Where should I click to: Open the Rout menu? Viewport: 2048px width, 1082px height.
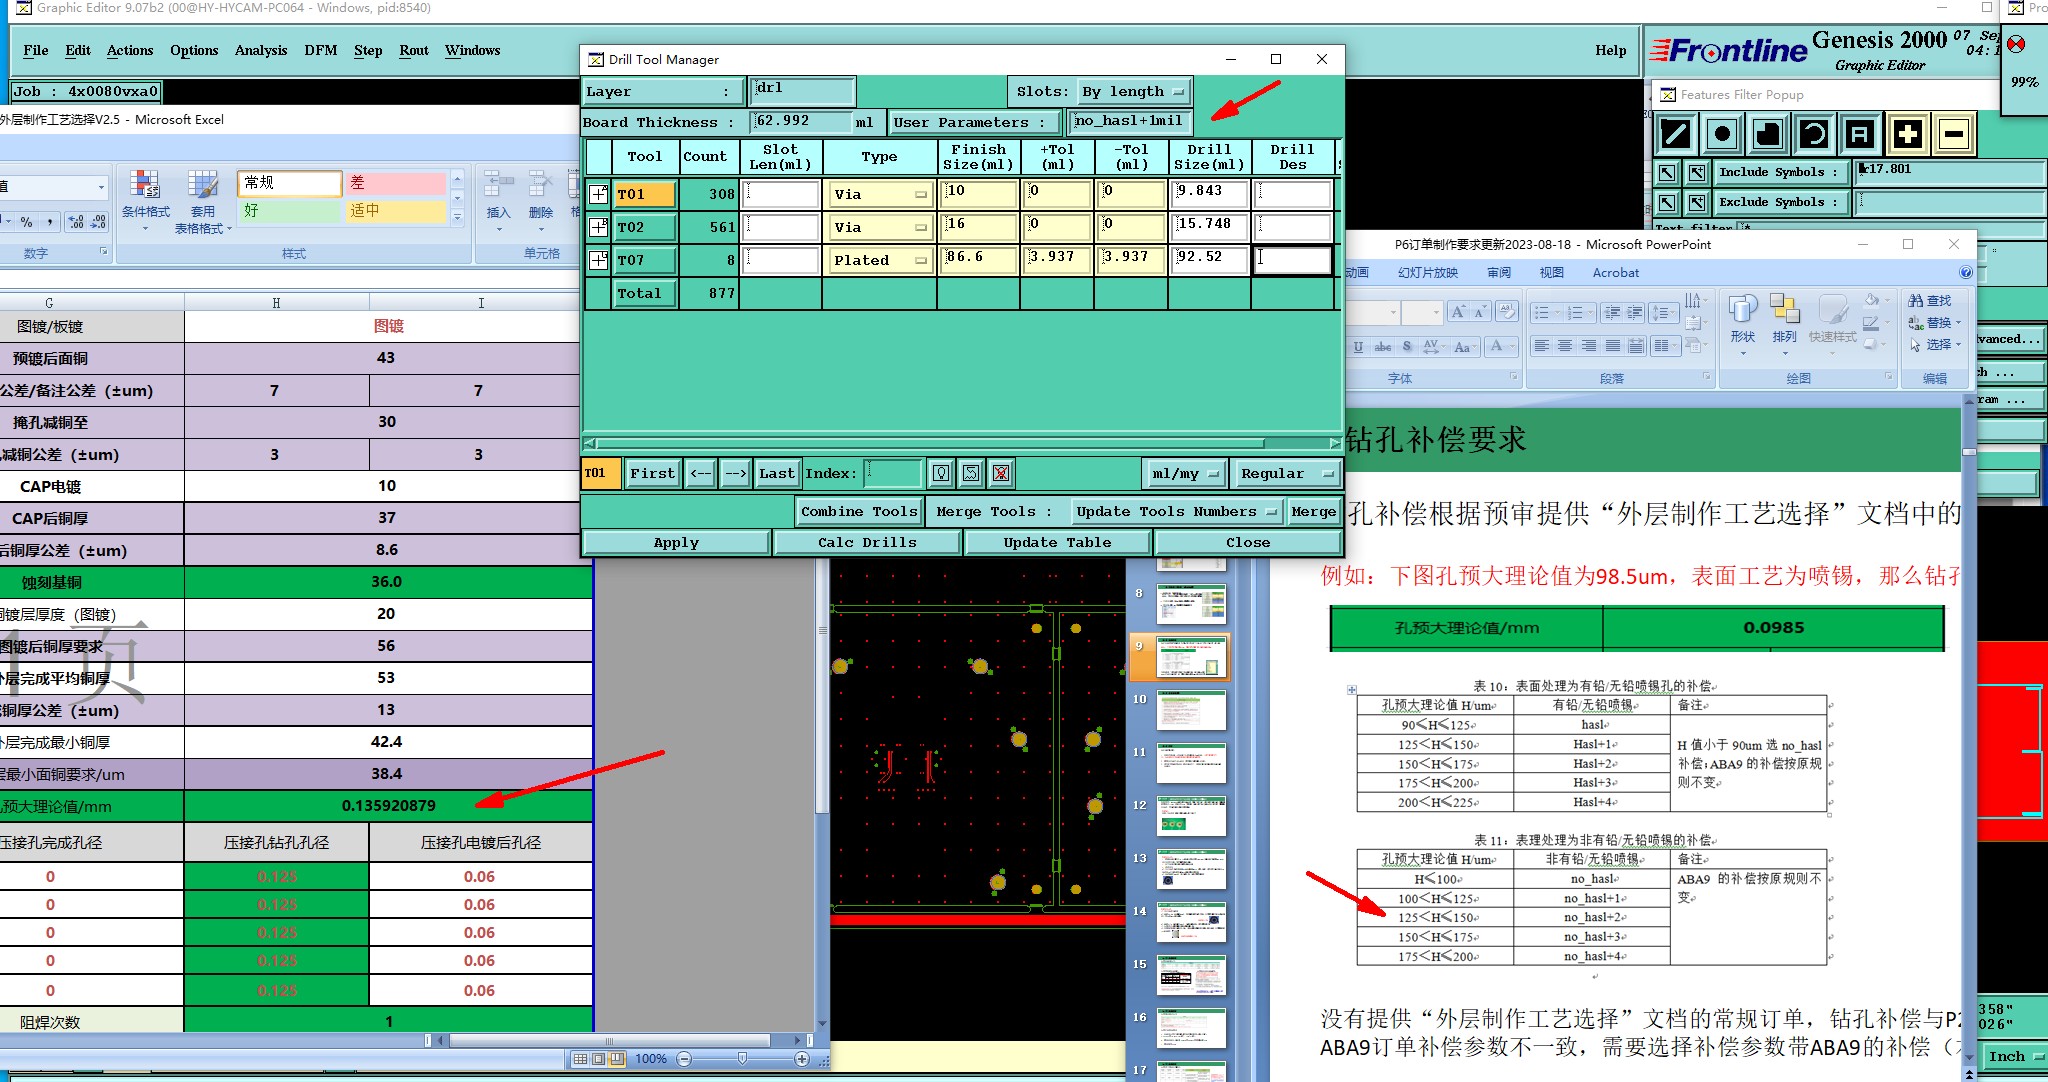click(414, 50)
